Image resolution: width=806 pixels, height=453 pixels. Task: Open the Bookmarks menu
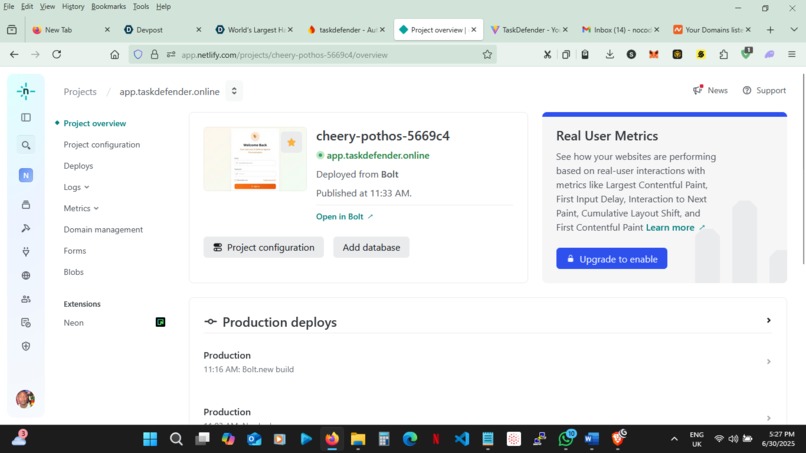tap(108, 7)
